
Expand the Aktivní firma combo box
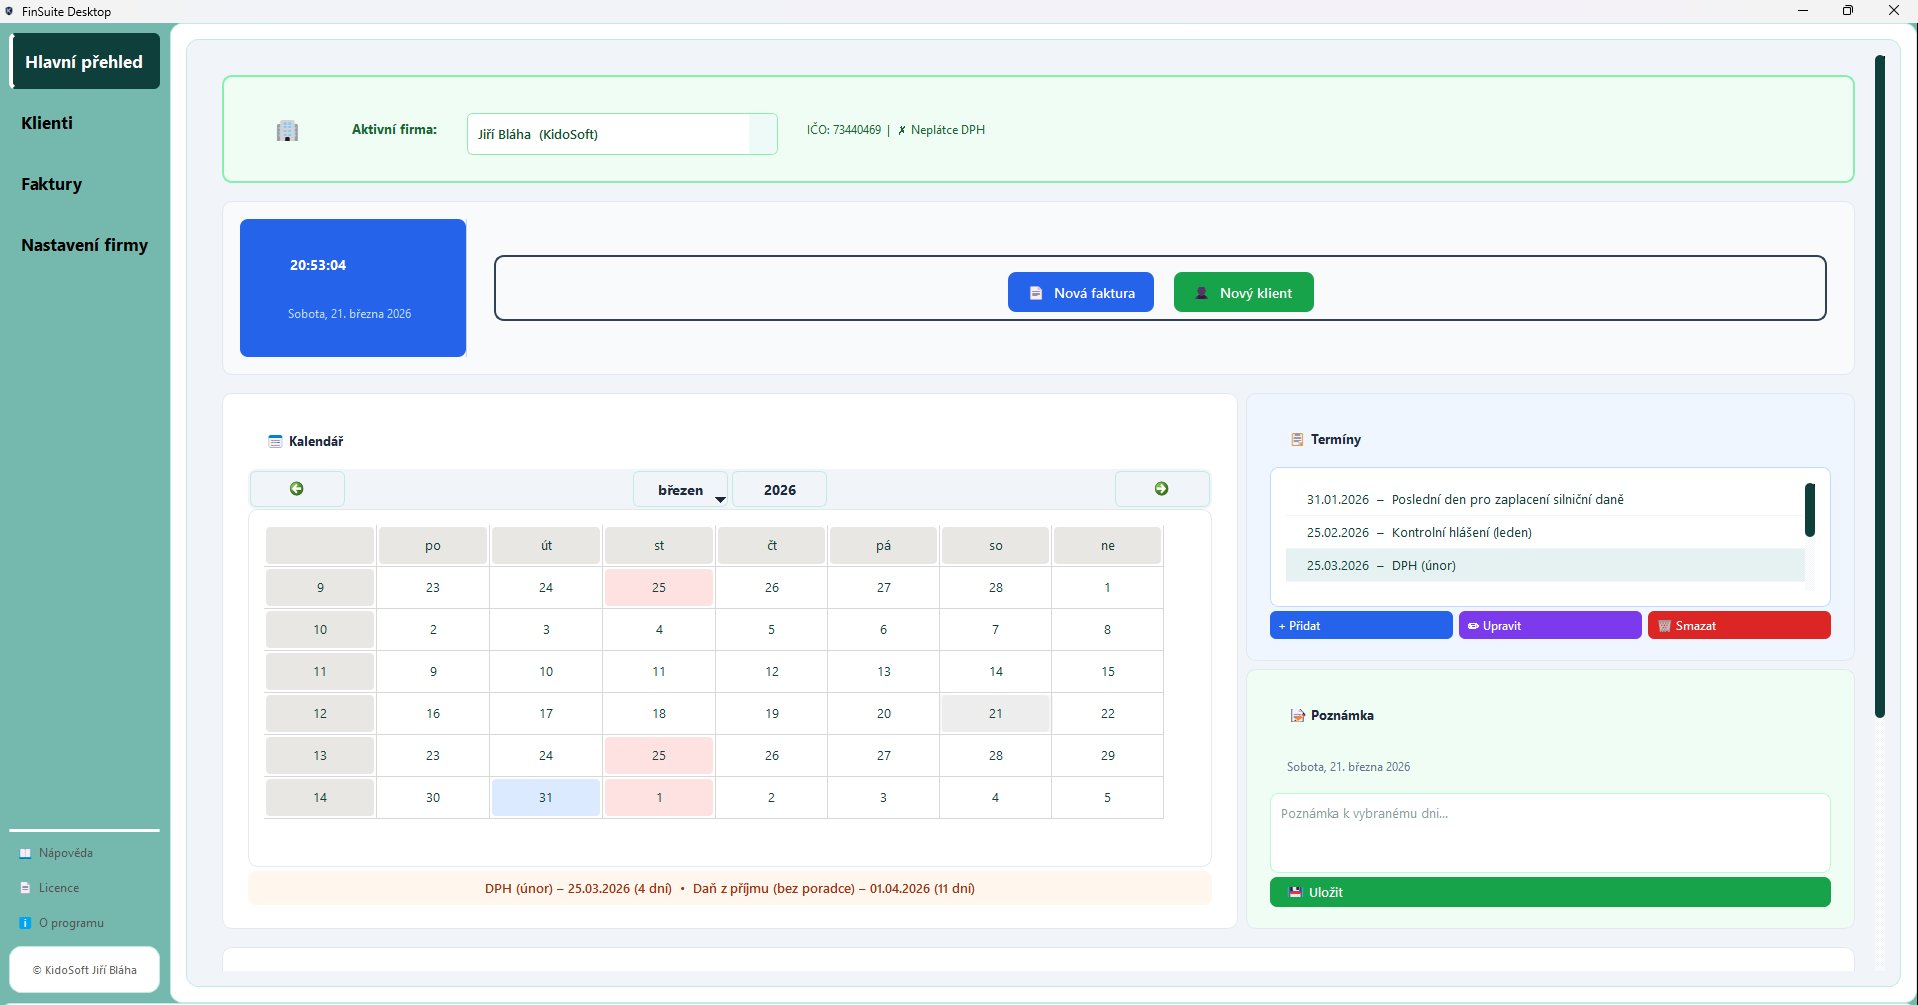tap(762, 134)
